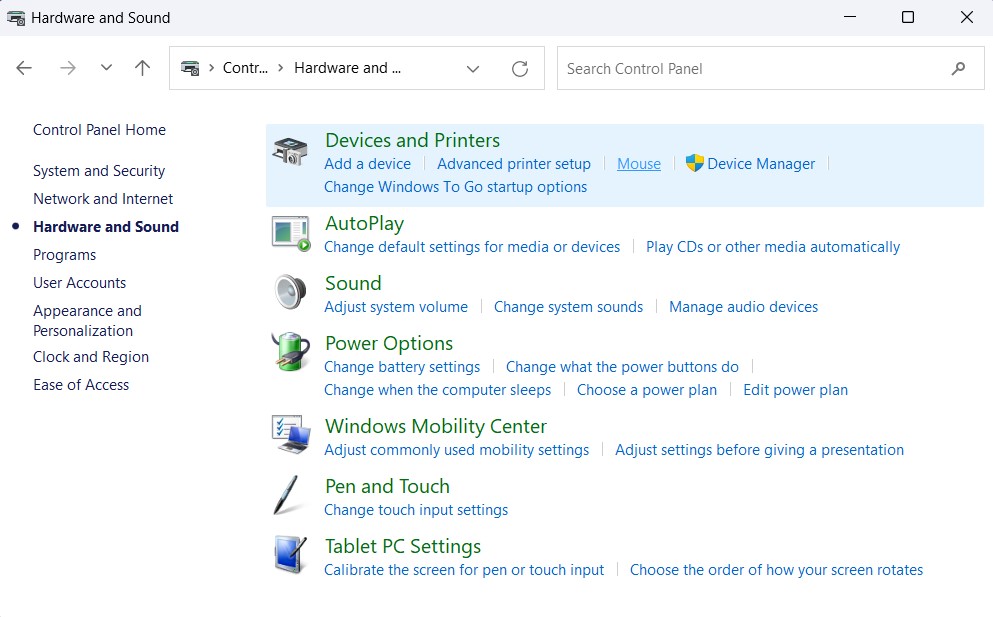Image resolution: width=993 pixels, height=617 pixels.
Task: Choose the order of screen rotation
Action: coord(776,570)
